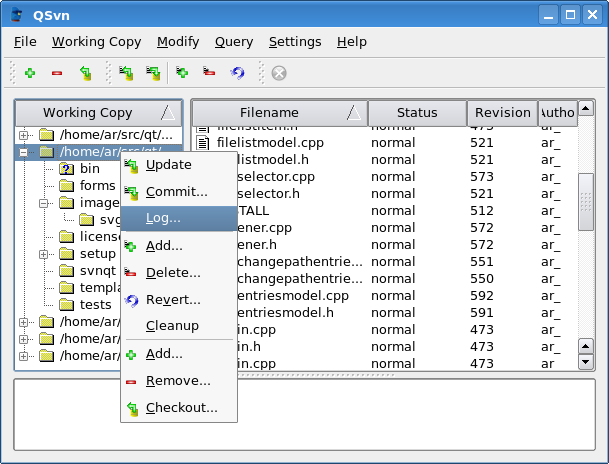The height and width of the screenshot is (464, 609).
Task: Click the setup folder icon
Action: pos(66,254)
